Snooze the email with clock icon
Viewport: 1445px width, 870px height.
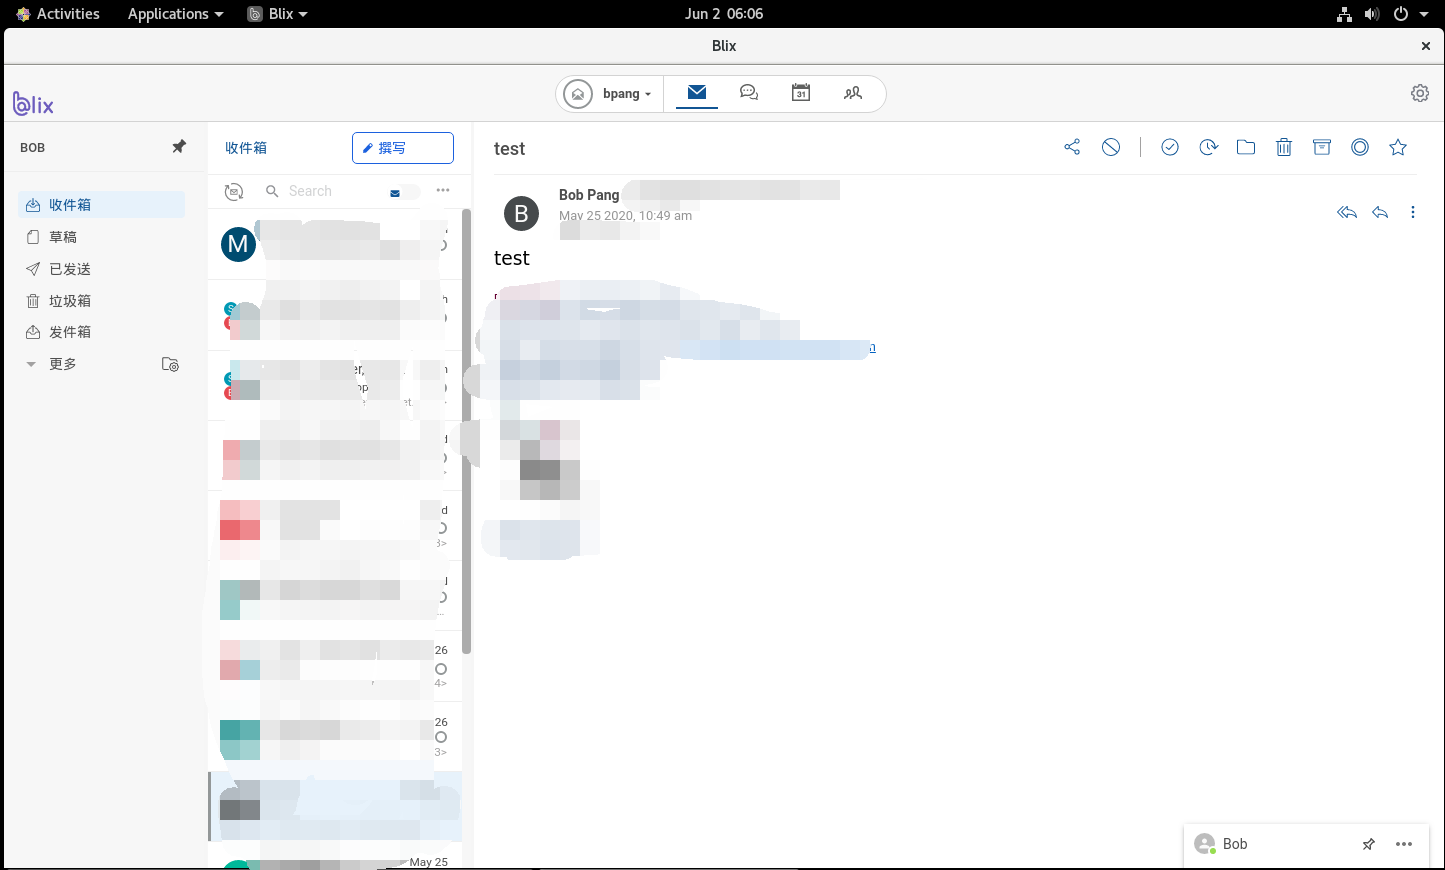coord(1208,147)
